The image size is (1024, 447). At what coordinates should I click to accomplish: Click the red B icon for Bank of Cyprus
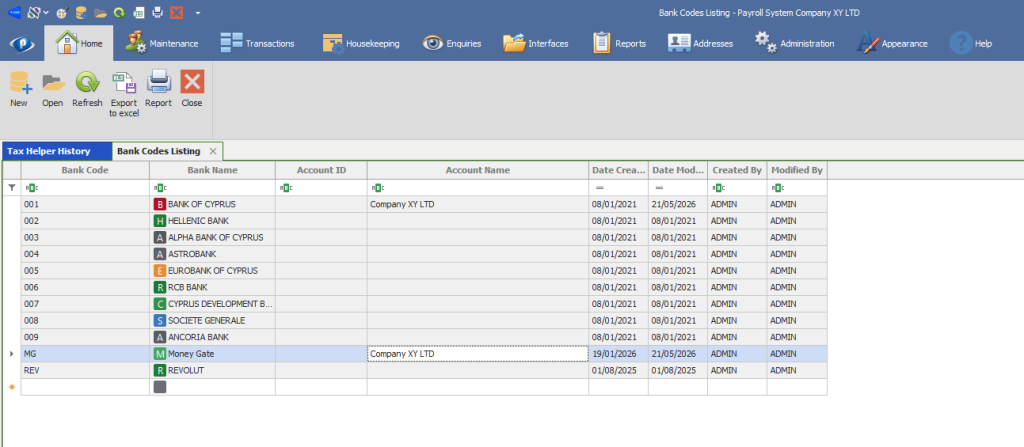(x=159, y=204)
